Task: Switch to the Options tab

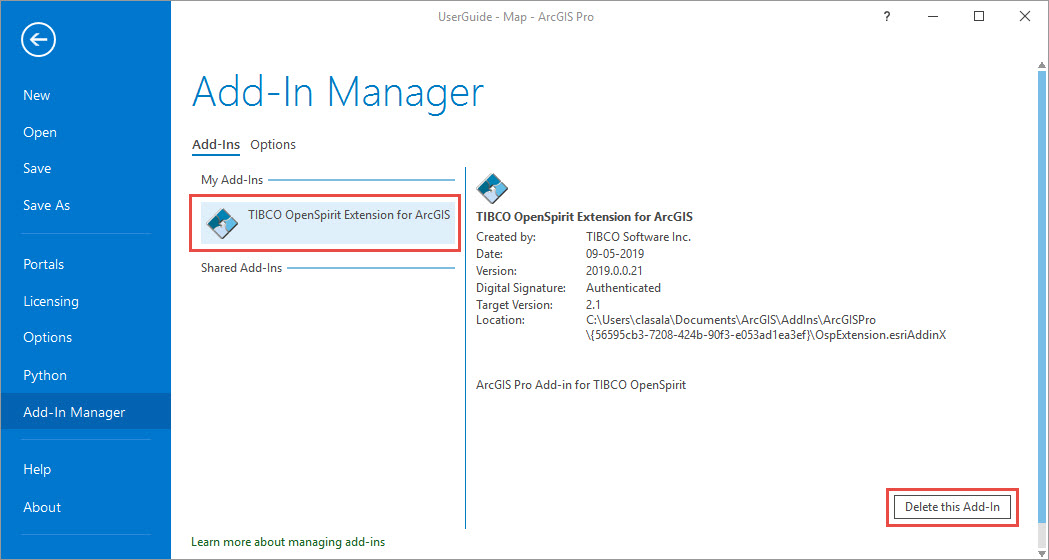Action: [273, 145]
